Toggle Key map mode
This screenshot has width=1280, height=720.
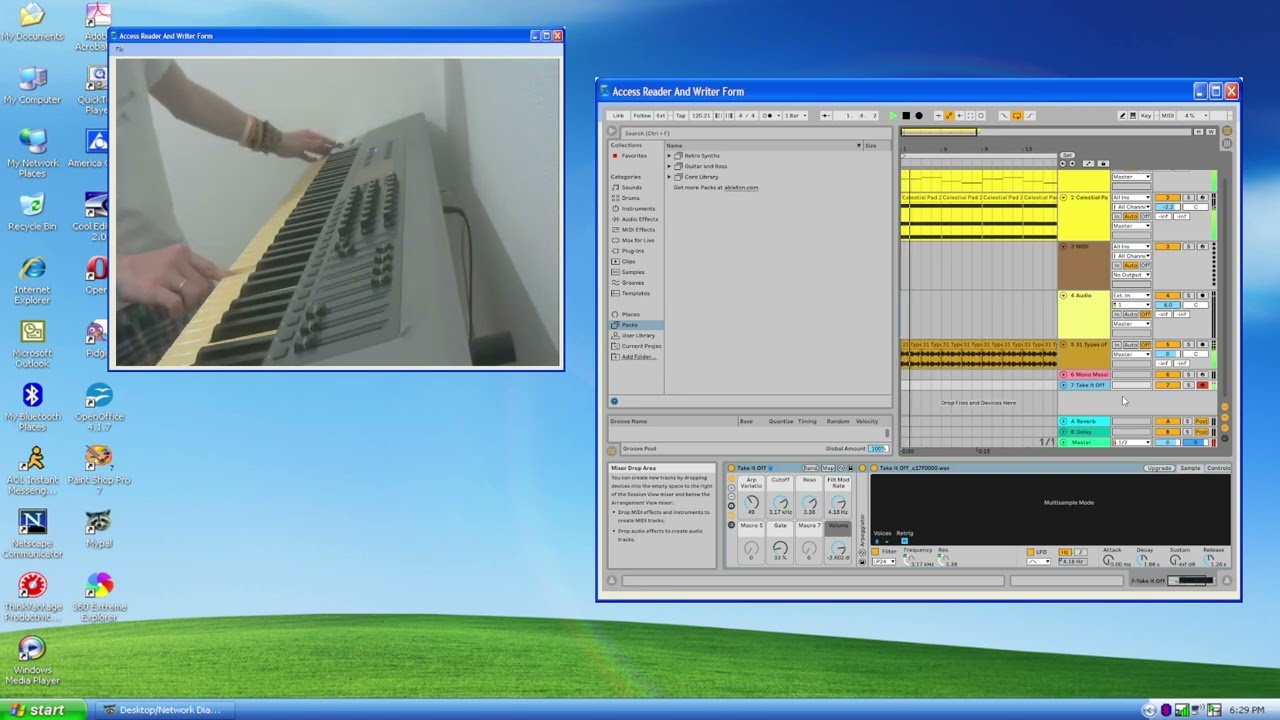click(1145, 115)
